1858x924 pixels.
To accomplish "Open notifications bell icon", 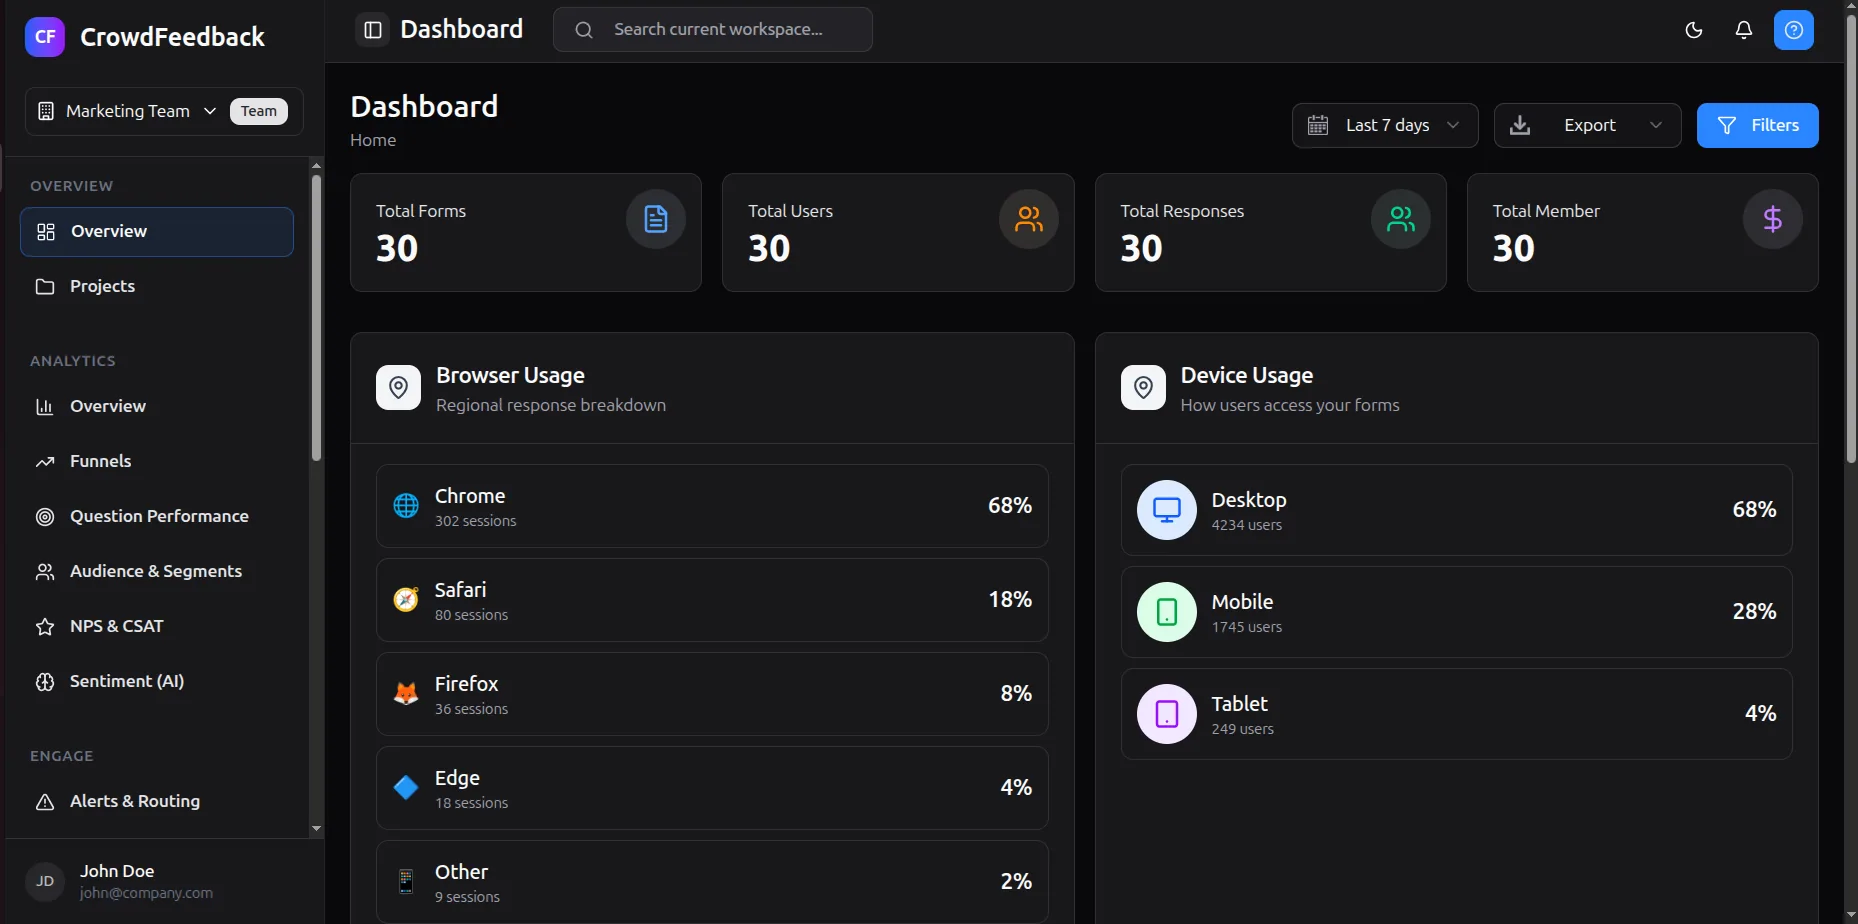I will 1744,30.
